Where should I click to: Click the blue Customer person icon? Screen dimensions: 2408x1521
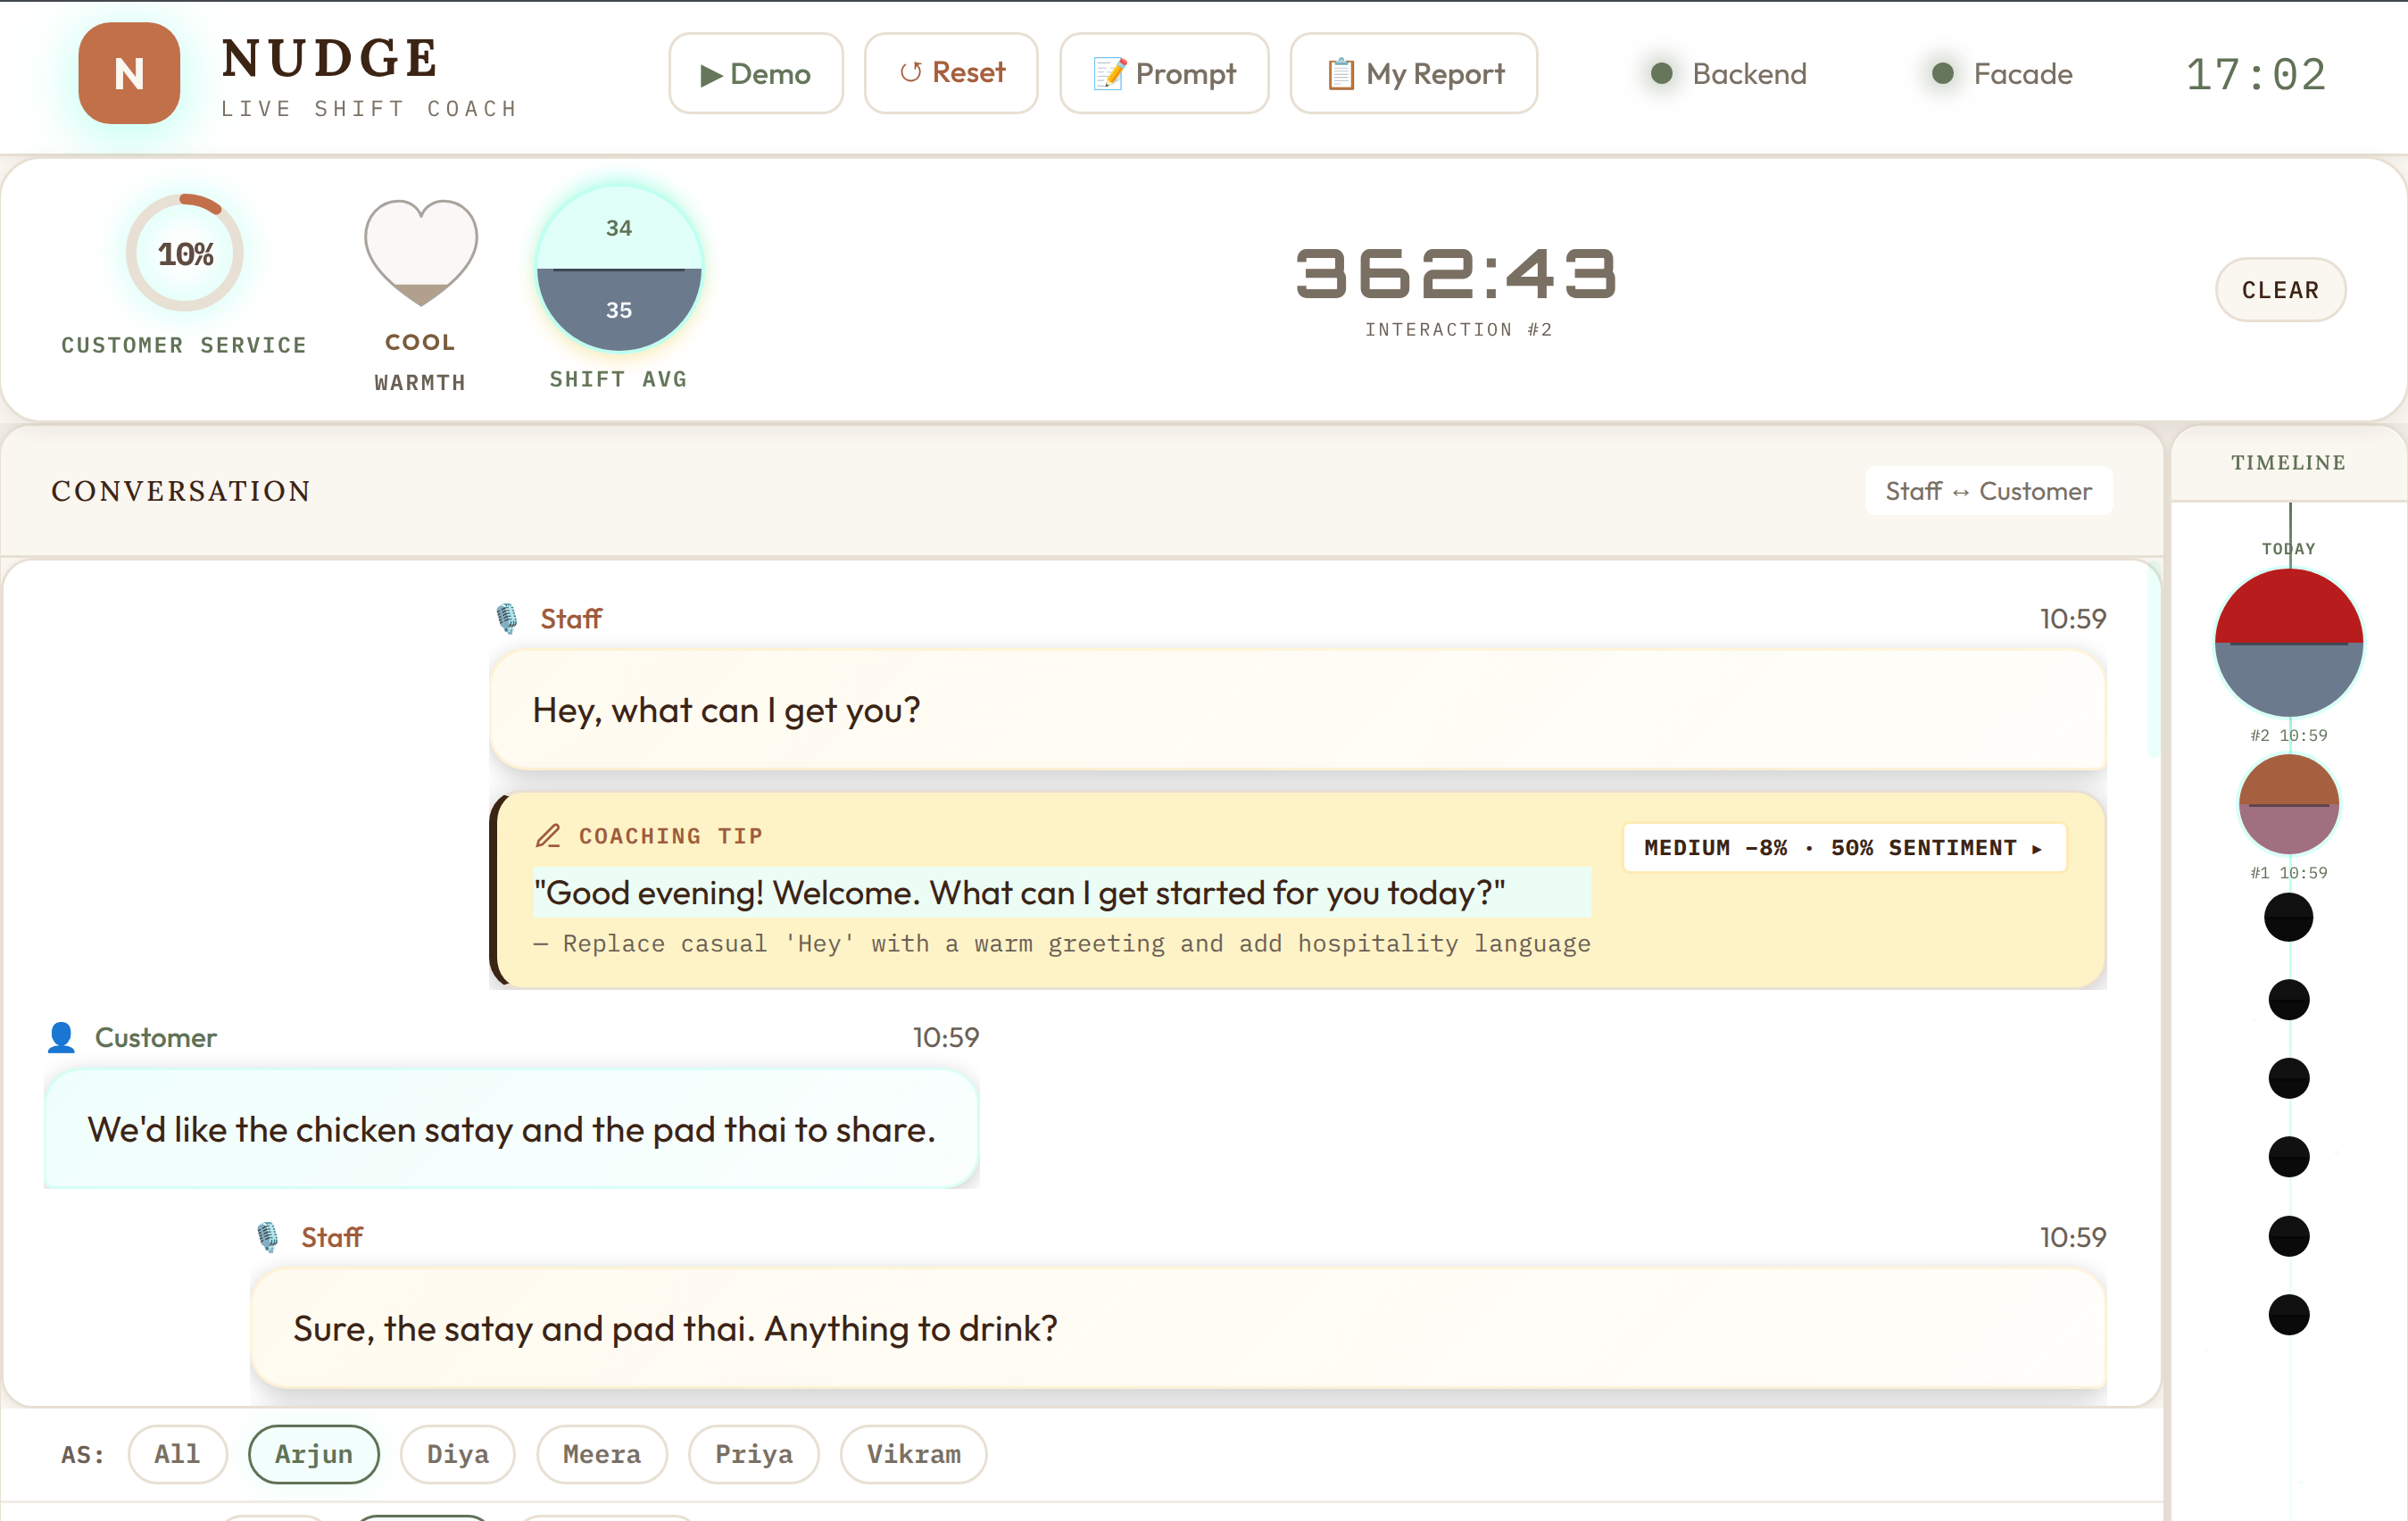(x=62, y=1037)
